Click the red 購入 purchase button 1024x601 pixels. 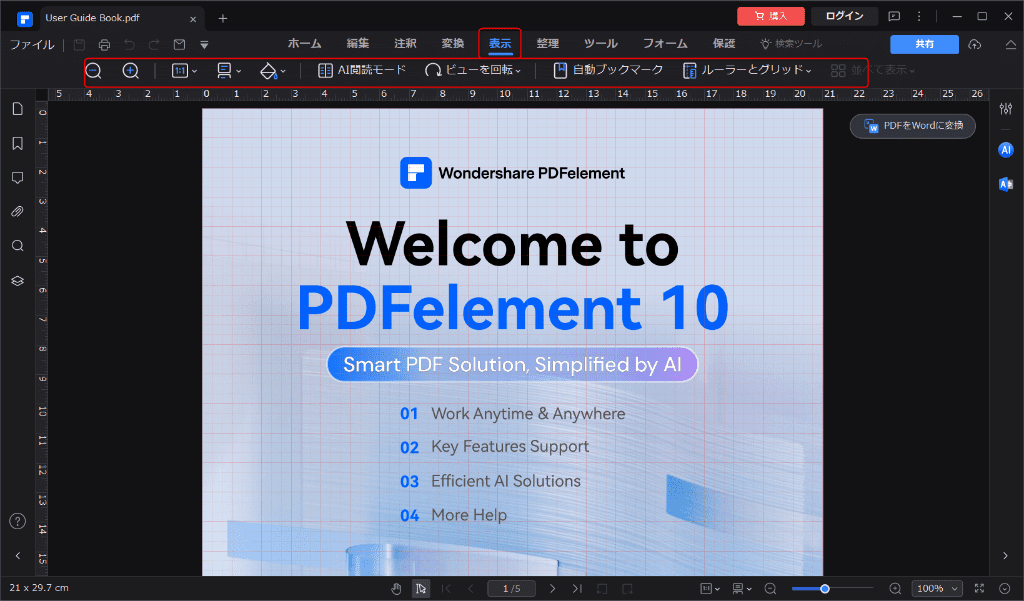point(771,16)
